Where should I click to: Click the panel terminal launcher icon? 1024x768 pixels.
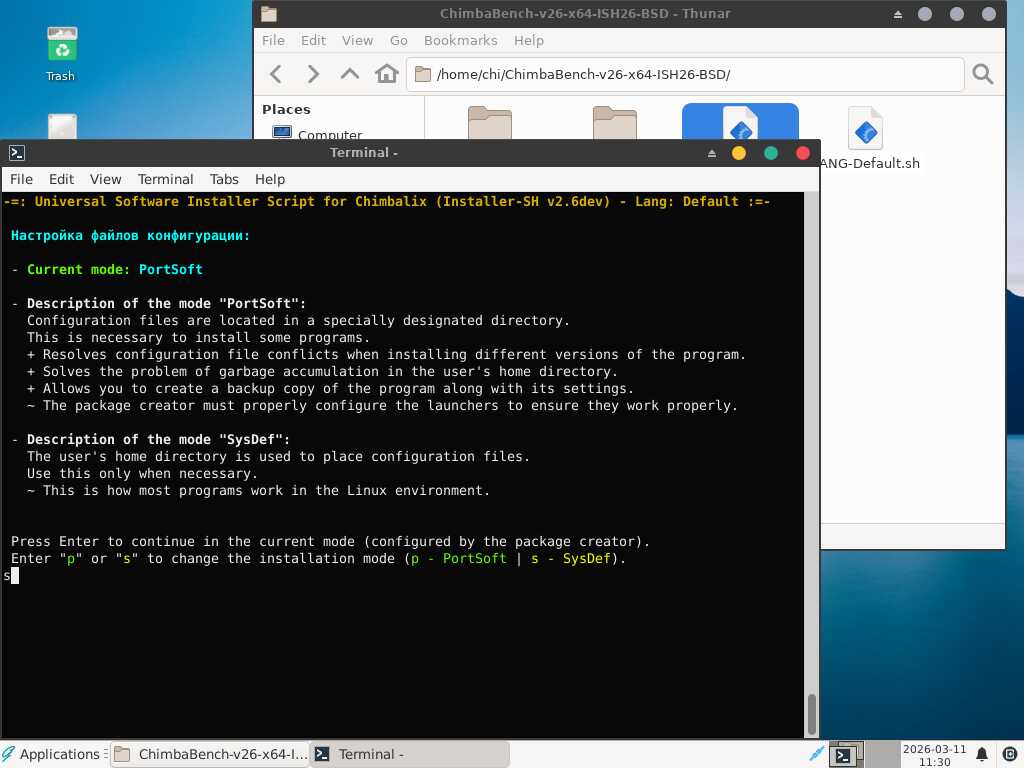pos(845,755)
